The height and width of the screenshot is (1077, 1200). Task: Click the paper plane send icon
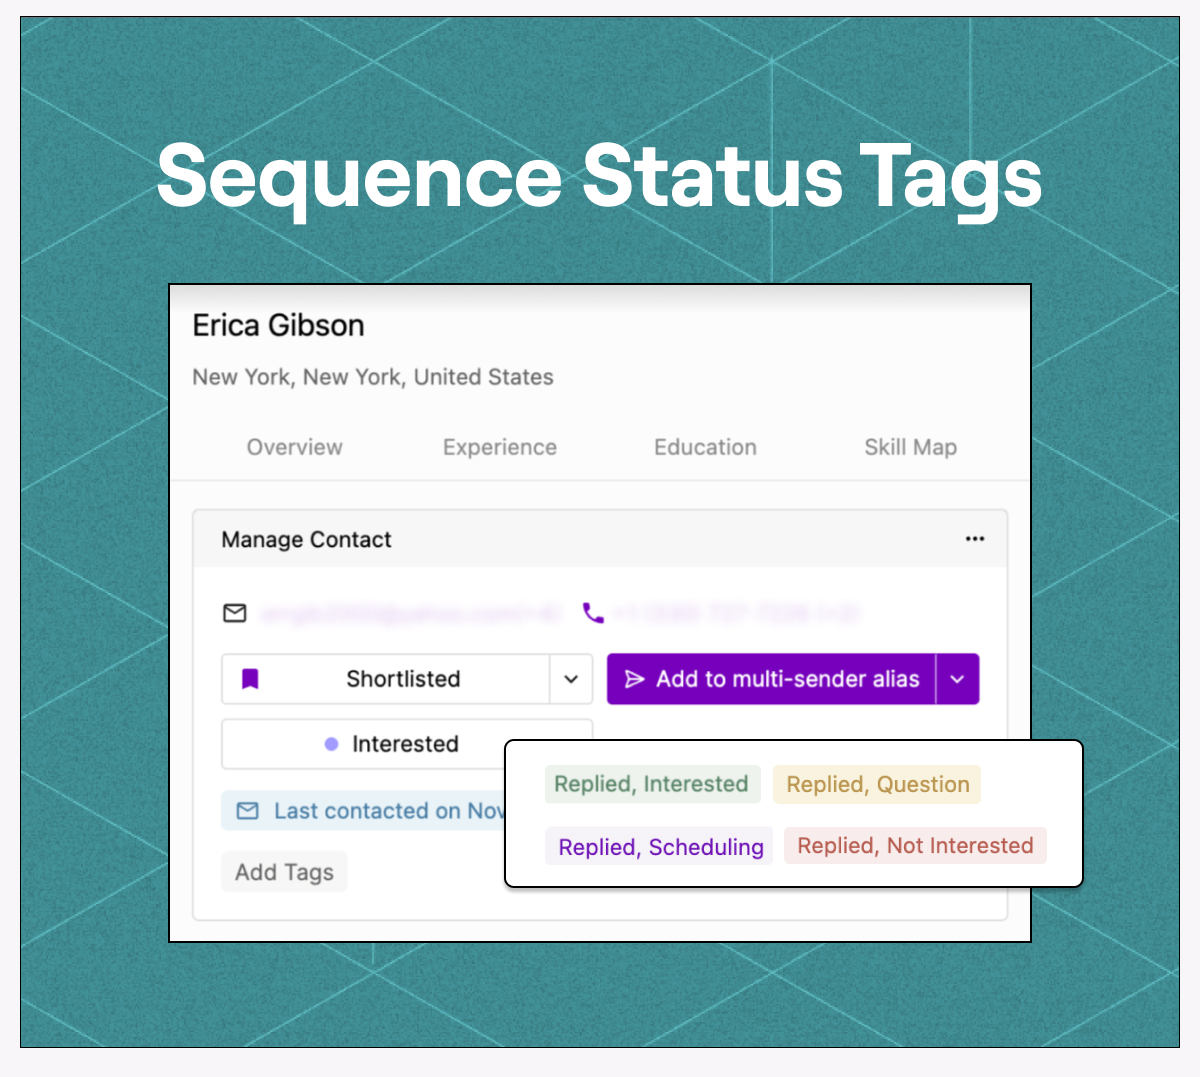634,679
